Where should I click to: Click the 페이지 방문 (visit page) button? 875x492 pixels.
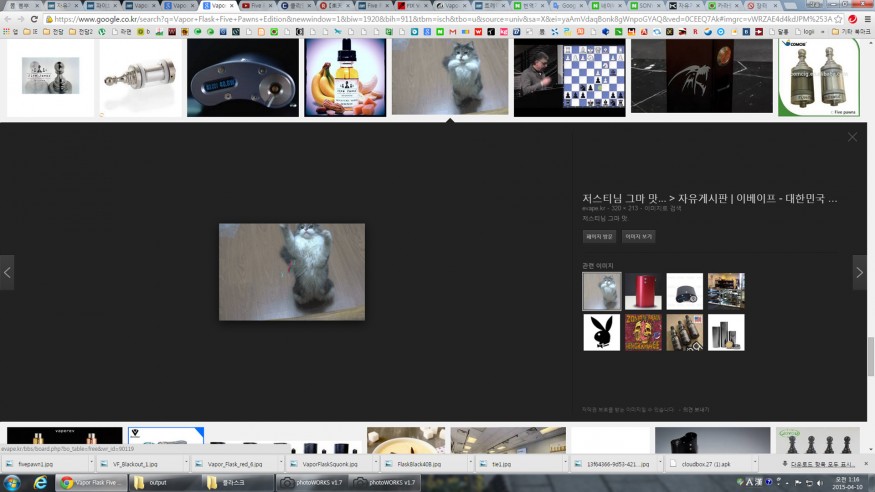pos(599,237)
